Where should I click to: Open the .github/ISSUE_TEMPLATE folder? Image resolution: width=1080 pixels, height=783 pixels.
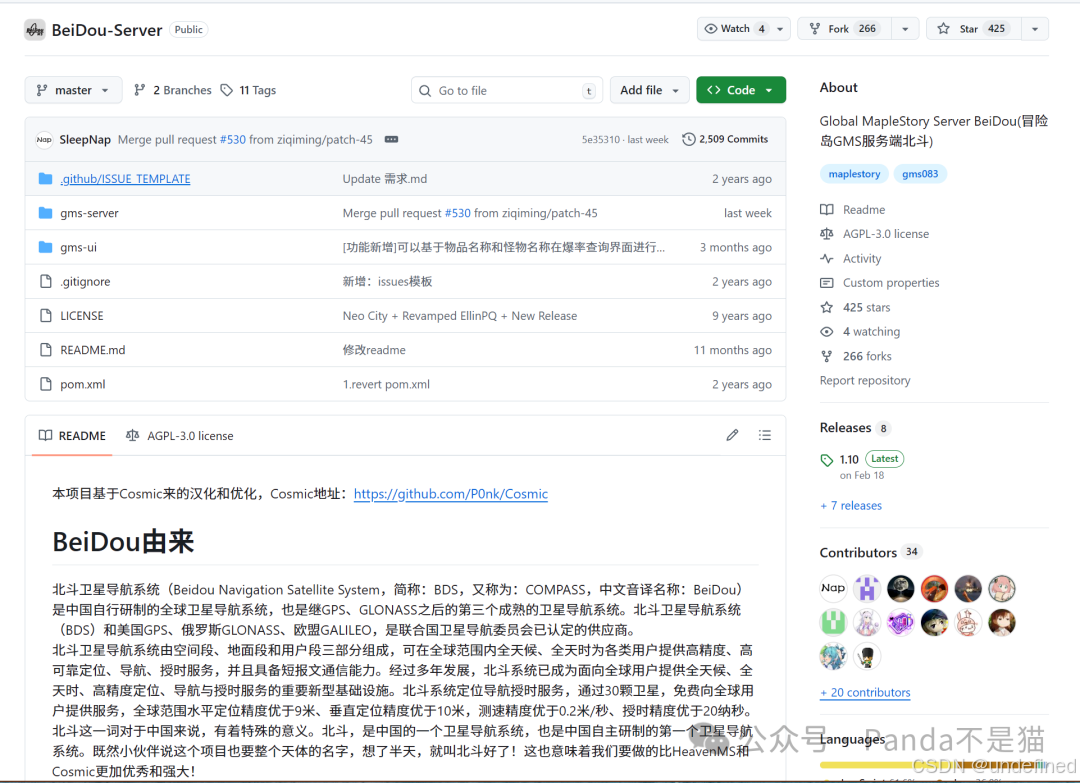[x=125, y=179]
